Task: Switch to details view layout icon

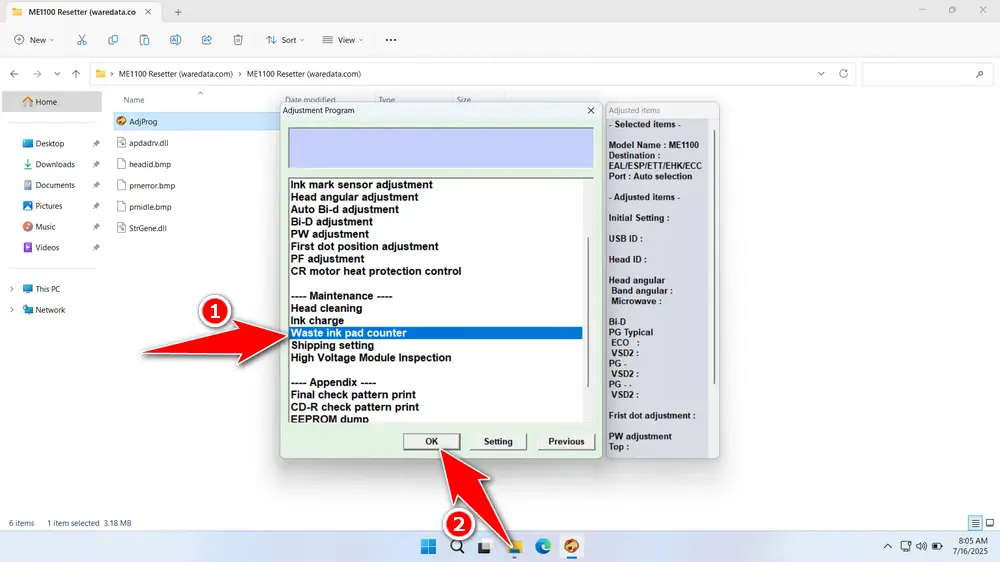Action: (x=975, y=523)
